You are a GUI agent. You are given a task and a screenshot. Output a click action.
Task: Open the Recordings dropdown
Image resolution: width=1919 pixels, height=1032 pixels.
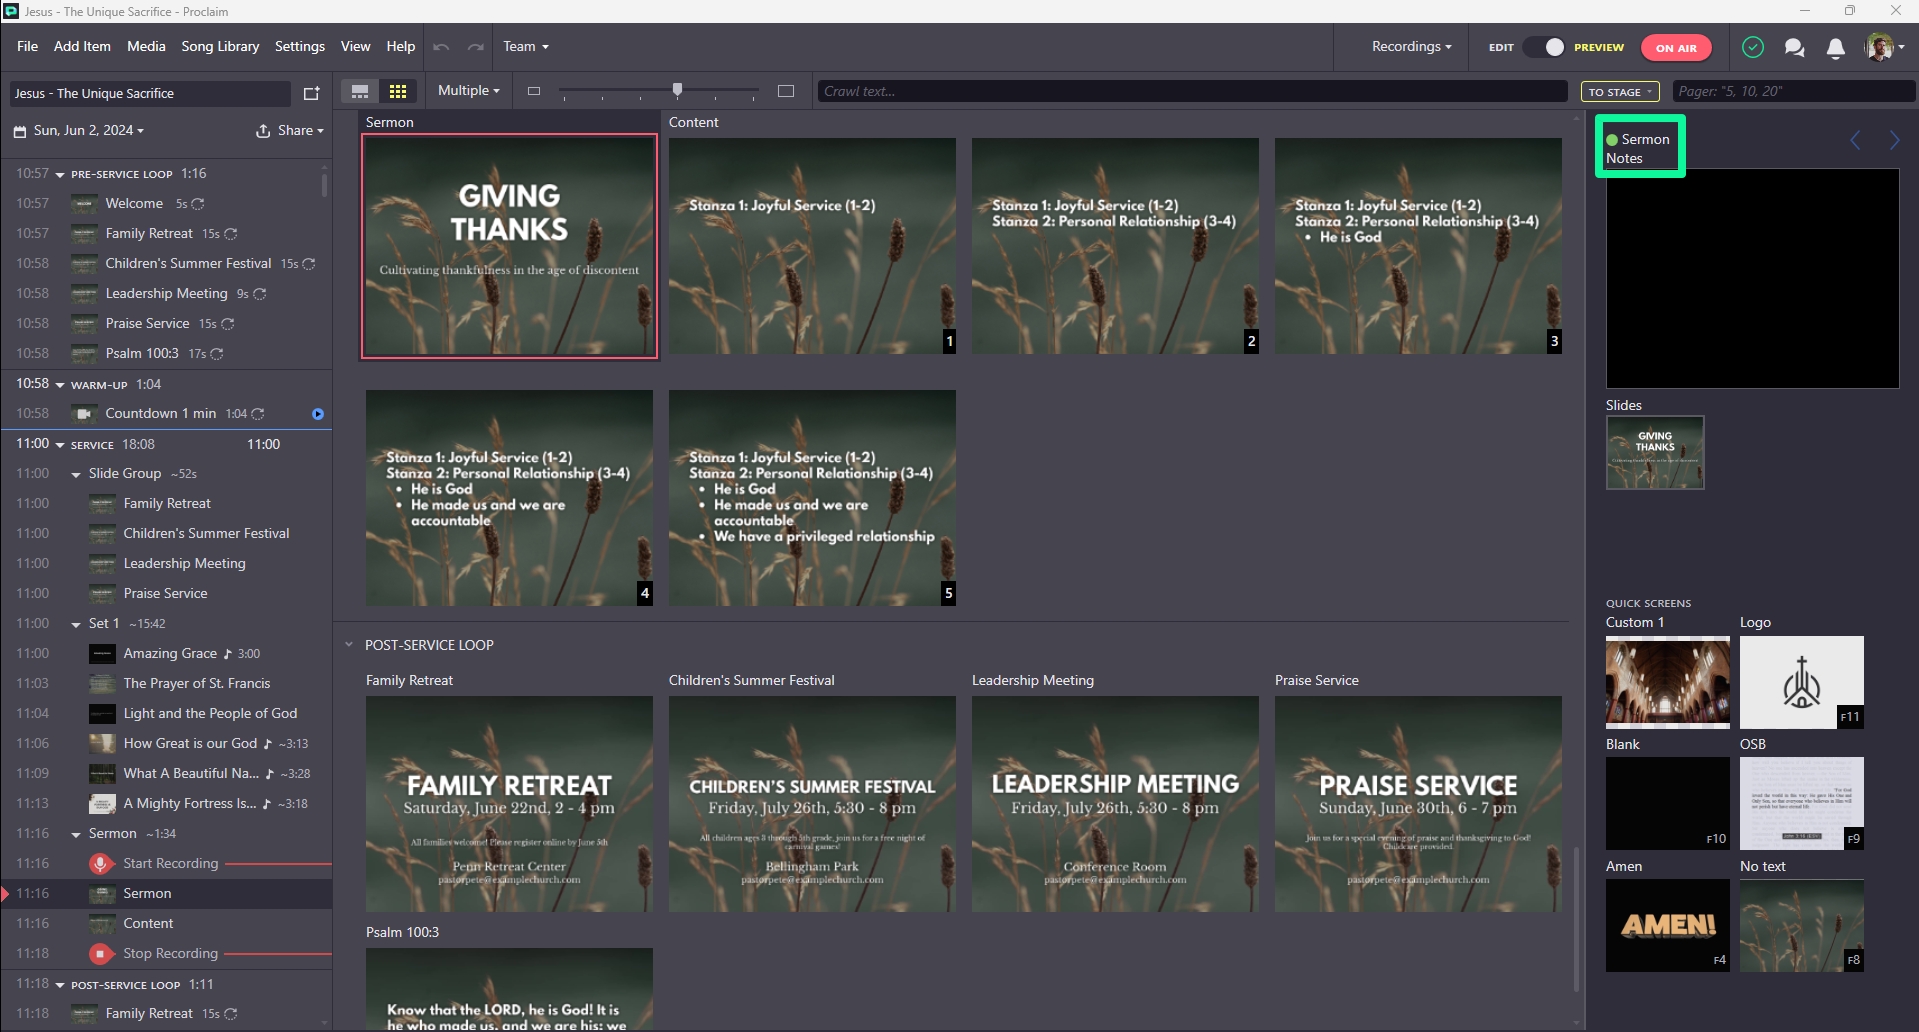1411,47
